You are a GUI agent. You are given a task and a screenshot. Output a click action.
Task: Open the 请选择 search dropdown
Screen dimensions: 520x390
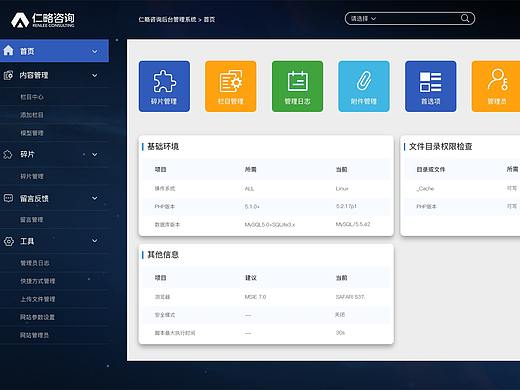coord(363,19)
